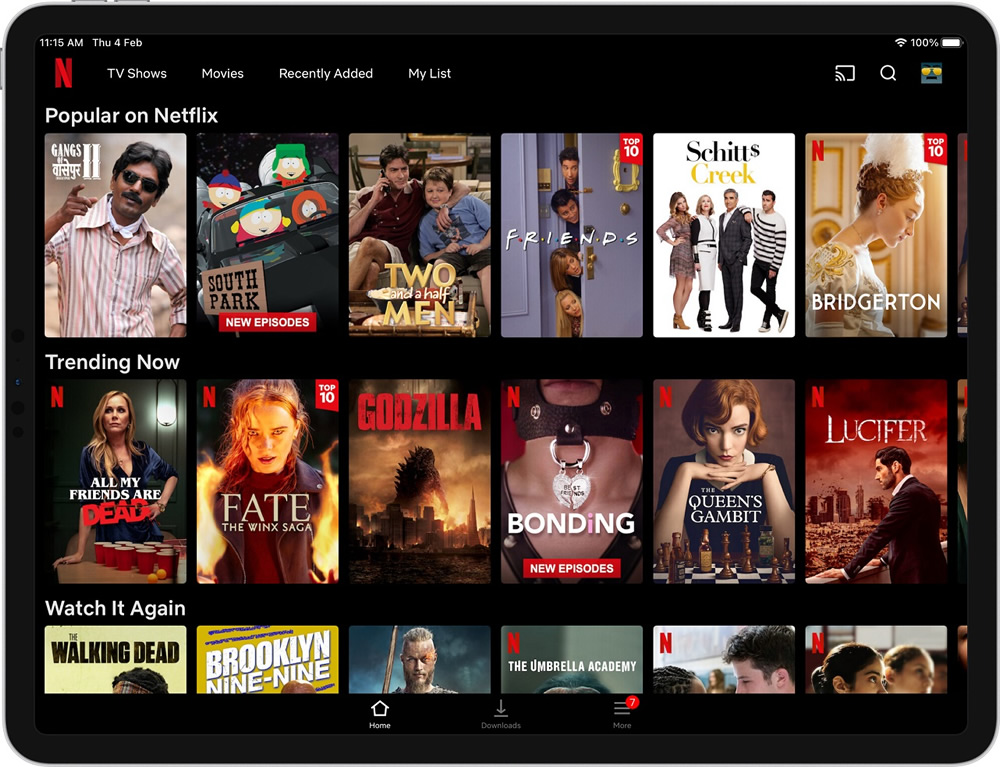Image resolution: width=1000 pixels, height=767 pixels.
Task: Open Lucifer poster
Action: pyautogui.click(x=876, y=481)
